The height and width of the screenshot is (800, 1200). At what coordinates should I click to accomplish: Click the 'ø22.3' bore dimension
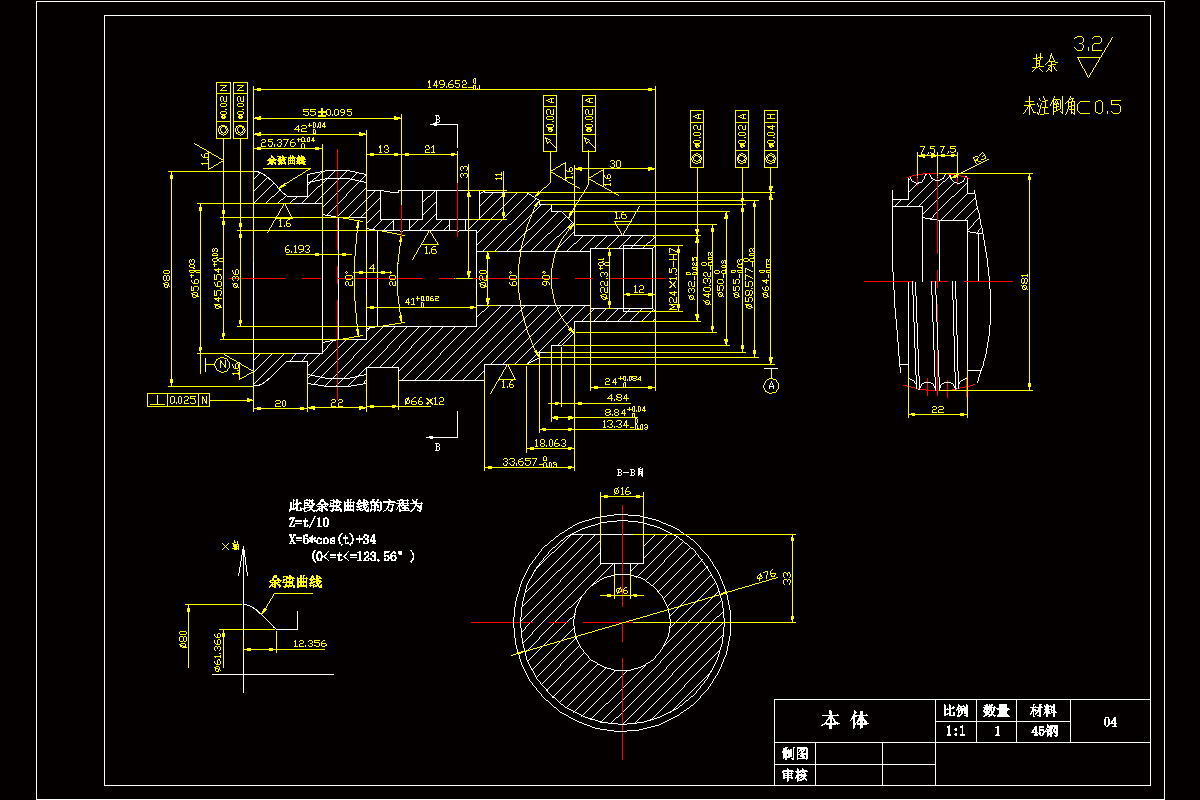(604, 279)
